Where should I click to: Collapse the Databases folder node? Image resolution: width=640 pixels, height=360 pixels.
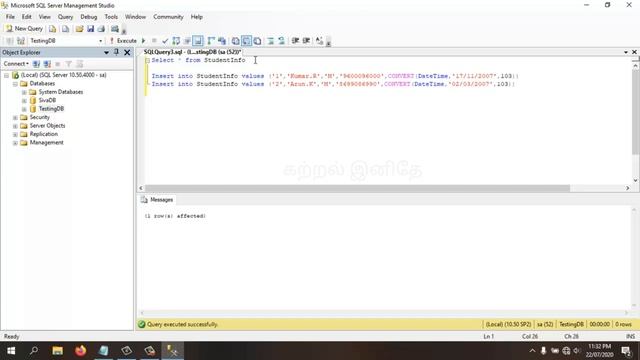pyautogui.click(x=15, y=84)
